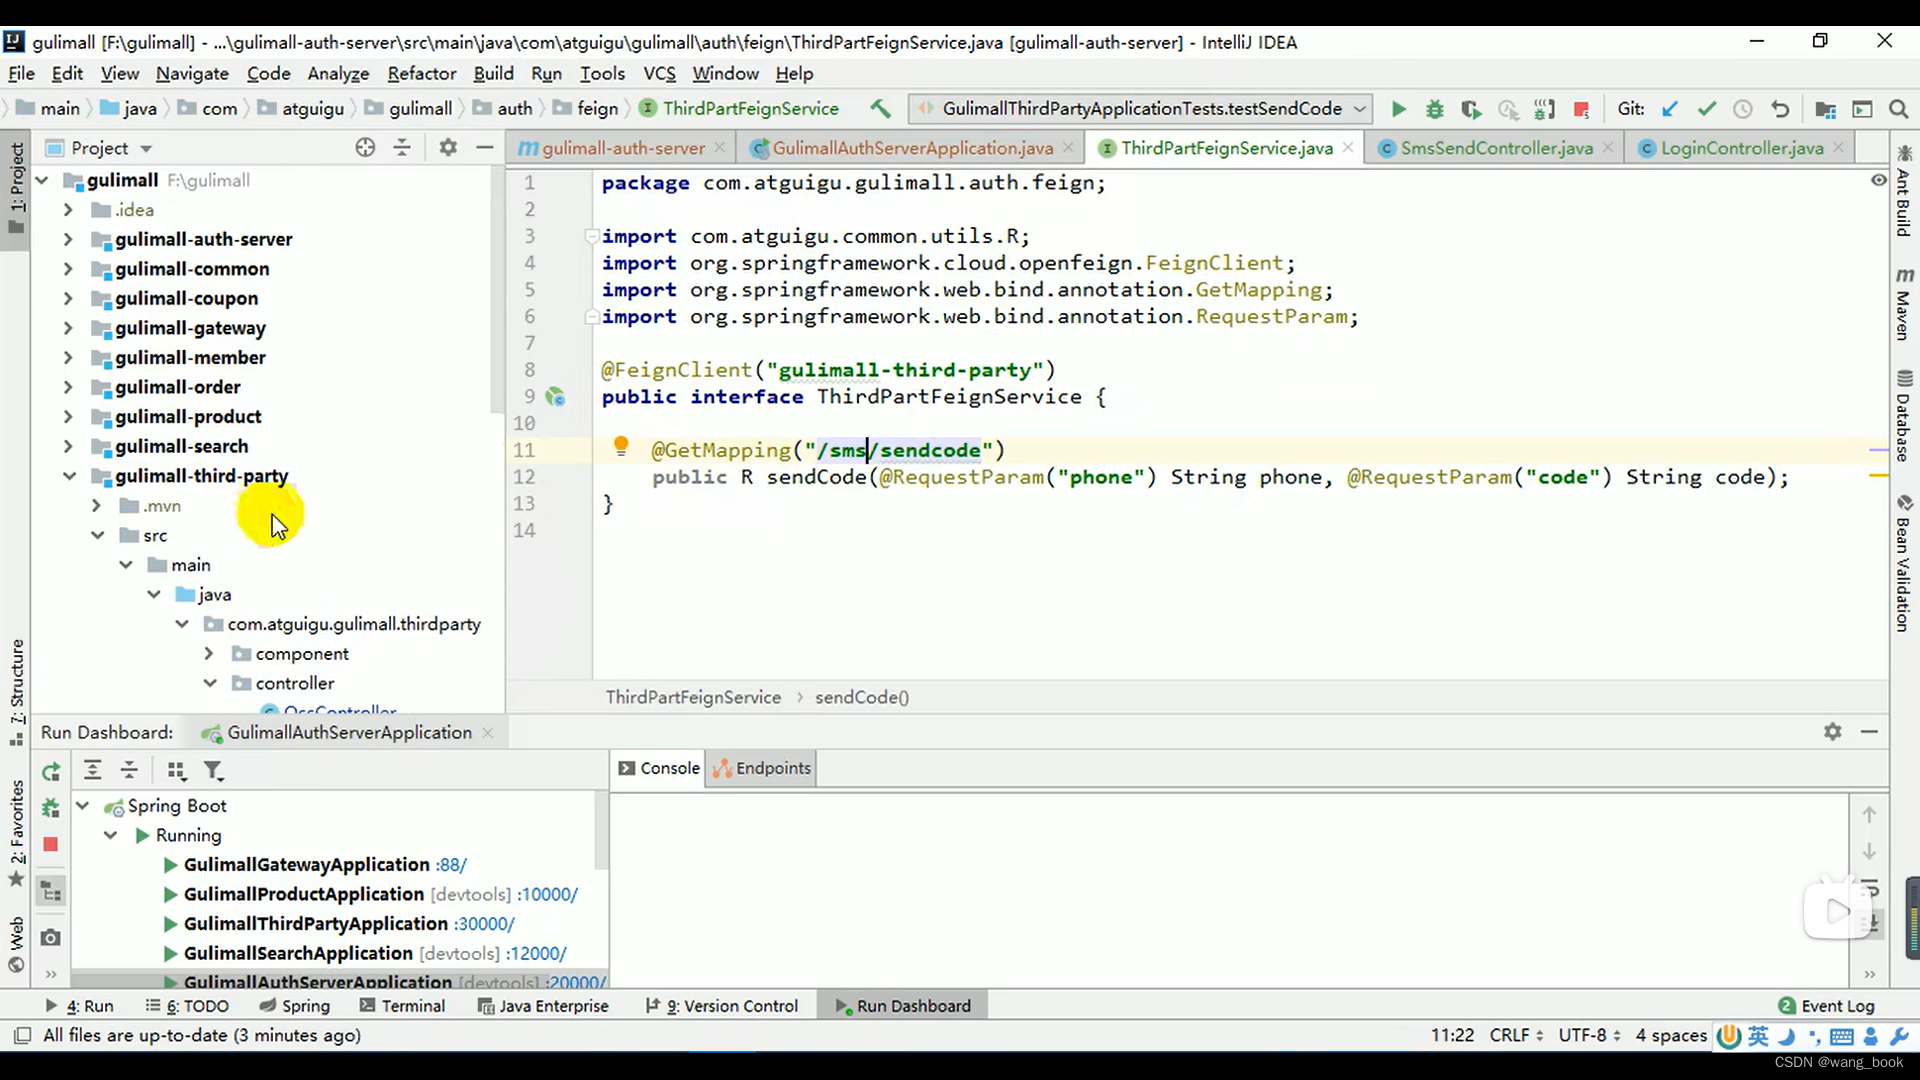The width and height of the screenshot is (1920, 1080).
Task: Run the selected configuration with green play button
Action: tap(1398, 109)
